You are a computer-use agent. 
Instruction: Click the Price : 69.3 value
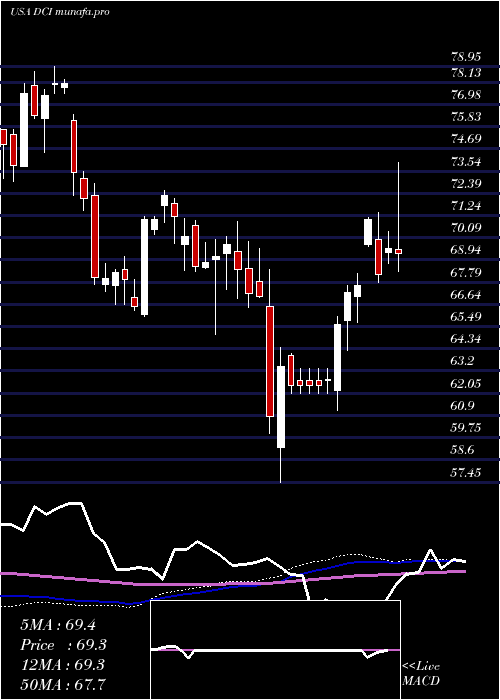63,645
